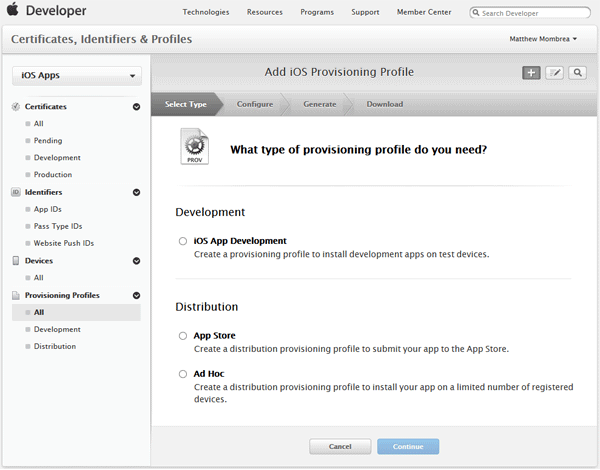Open Development under Certificates

coord(57,158)
